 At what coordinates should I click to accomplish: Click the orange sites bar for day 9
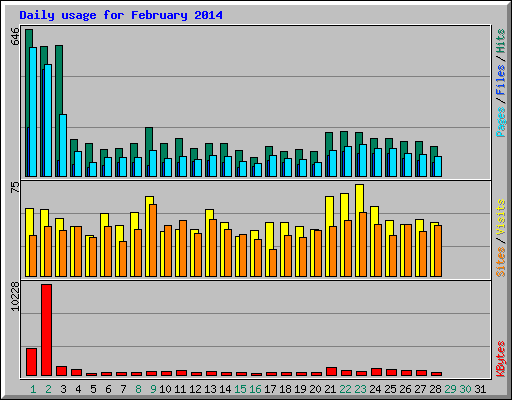153,240
